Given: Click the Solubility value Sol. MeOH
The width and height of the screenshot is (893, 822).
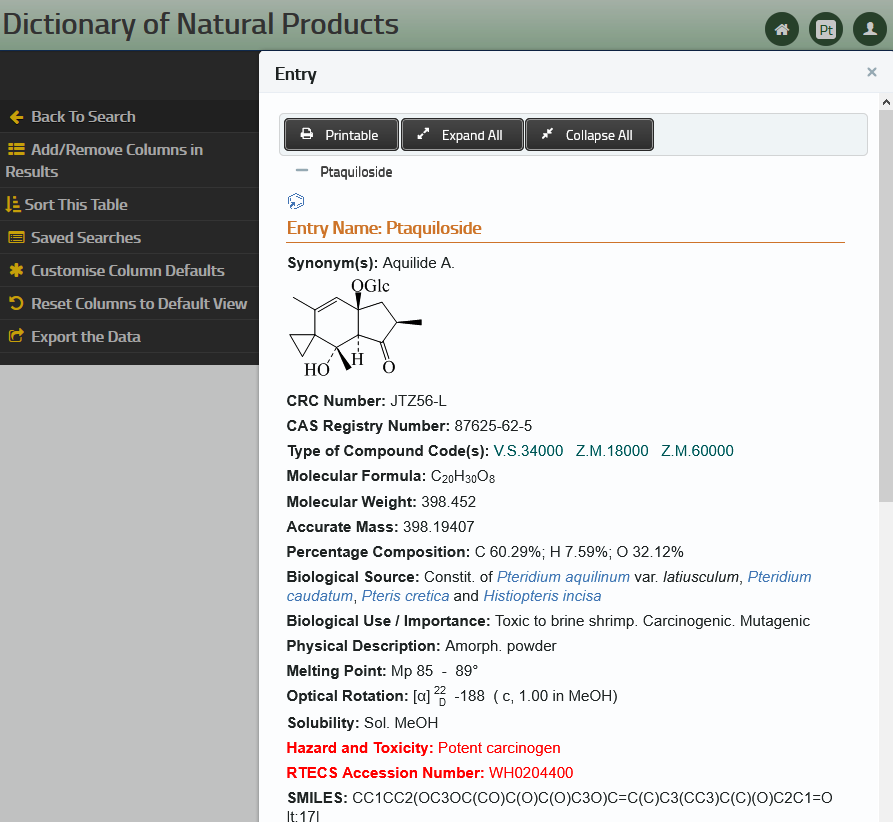Looking at the screenshot, I should [401, 723].
